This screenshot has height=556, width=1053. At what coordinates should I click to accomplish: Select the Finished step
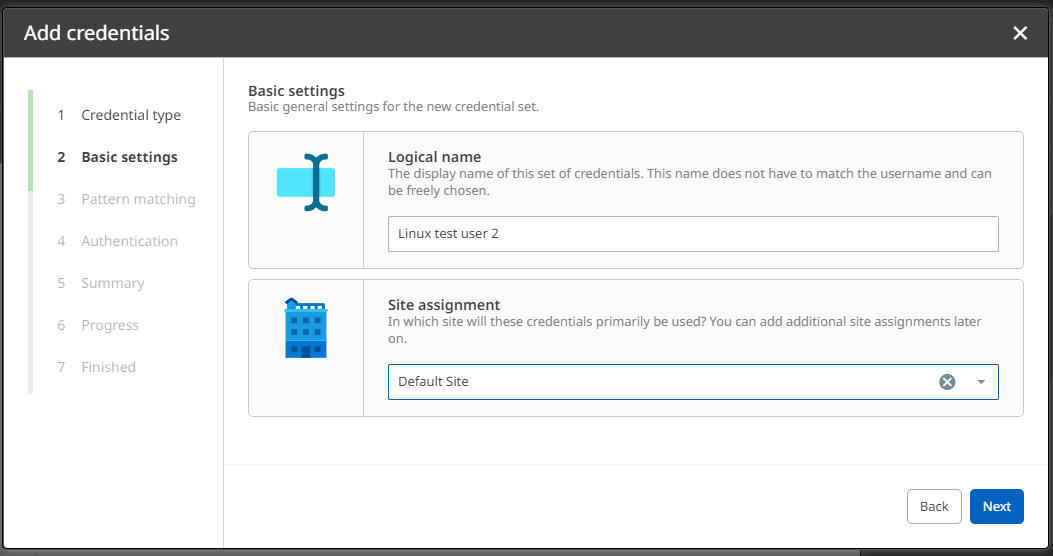[108, 367]
